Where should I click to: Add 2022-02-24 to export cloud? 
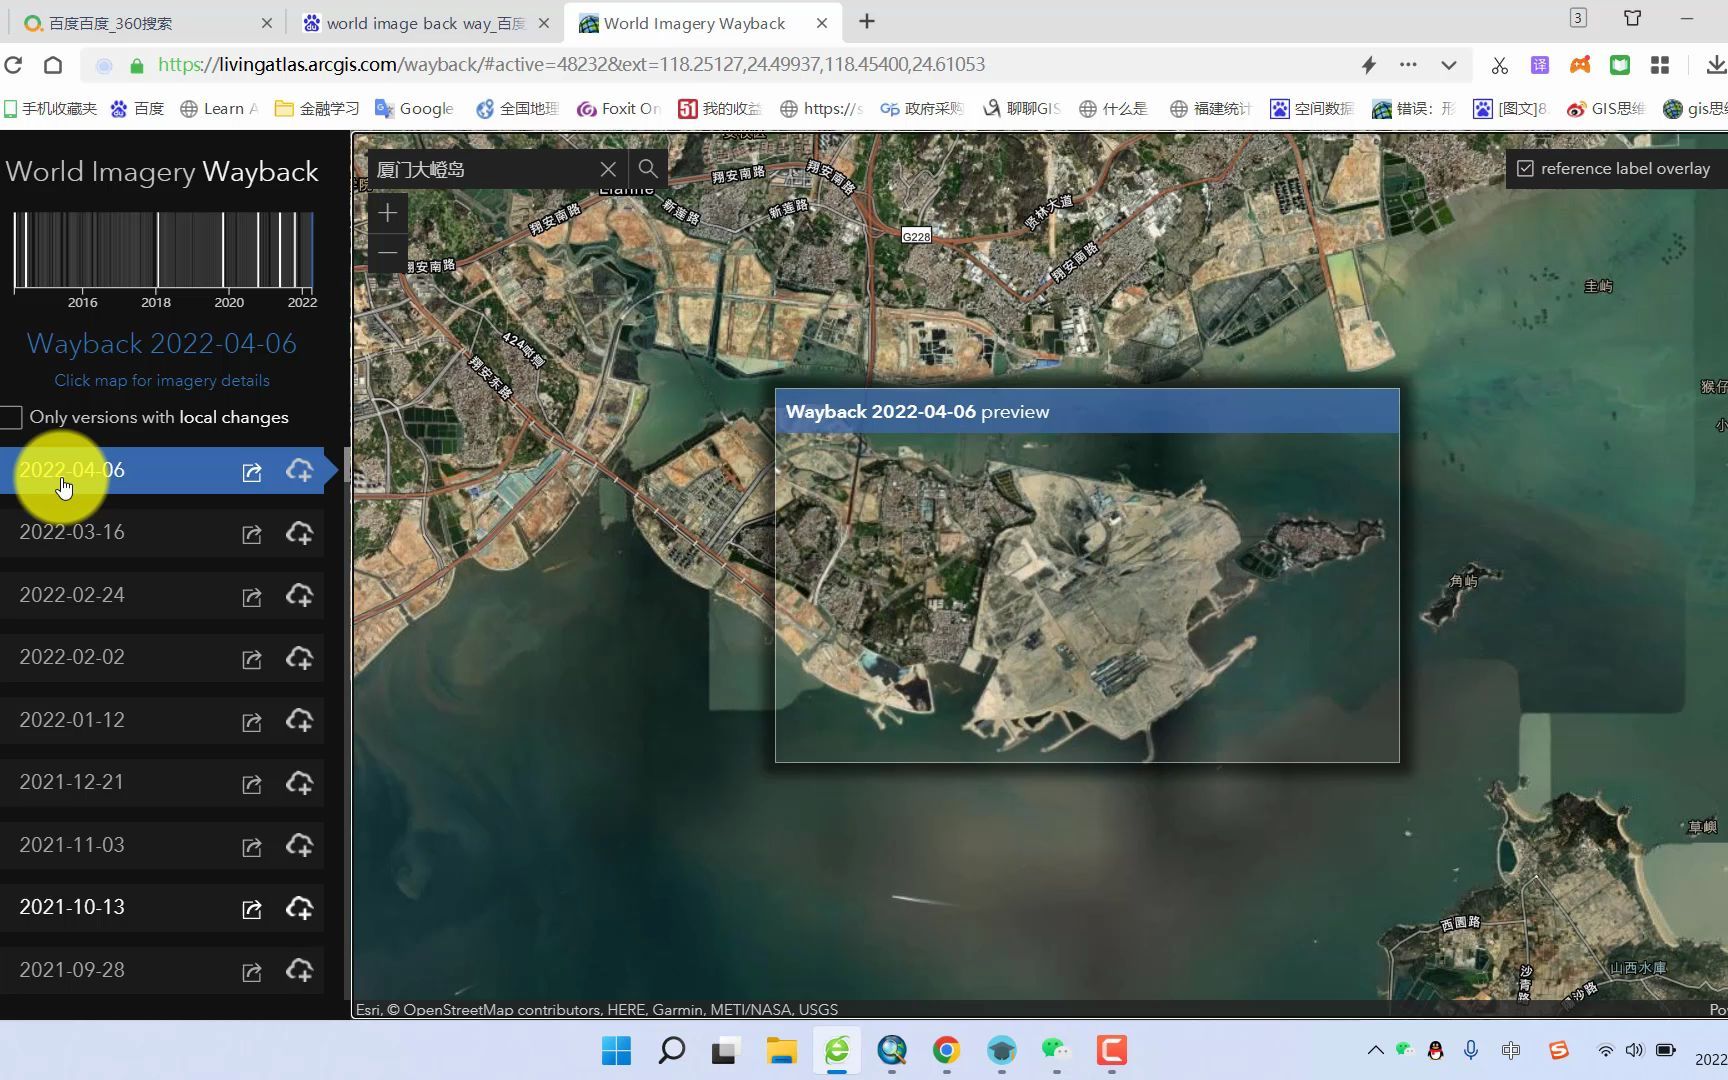tap(299, 596)
